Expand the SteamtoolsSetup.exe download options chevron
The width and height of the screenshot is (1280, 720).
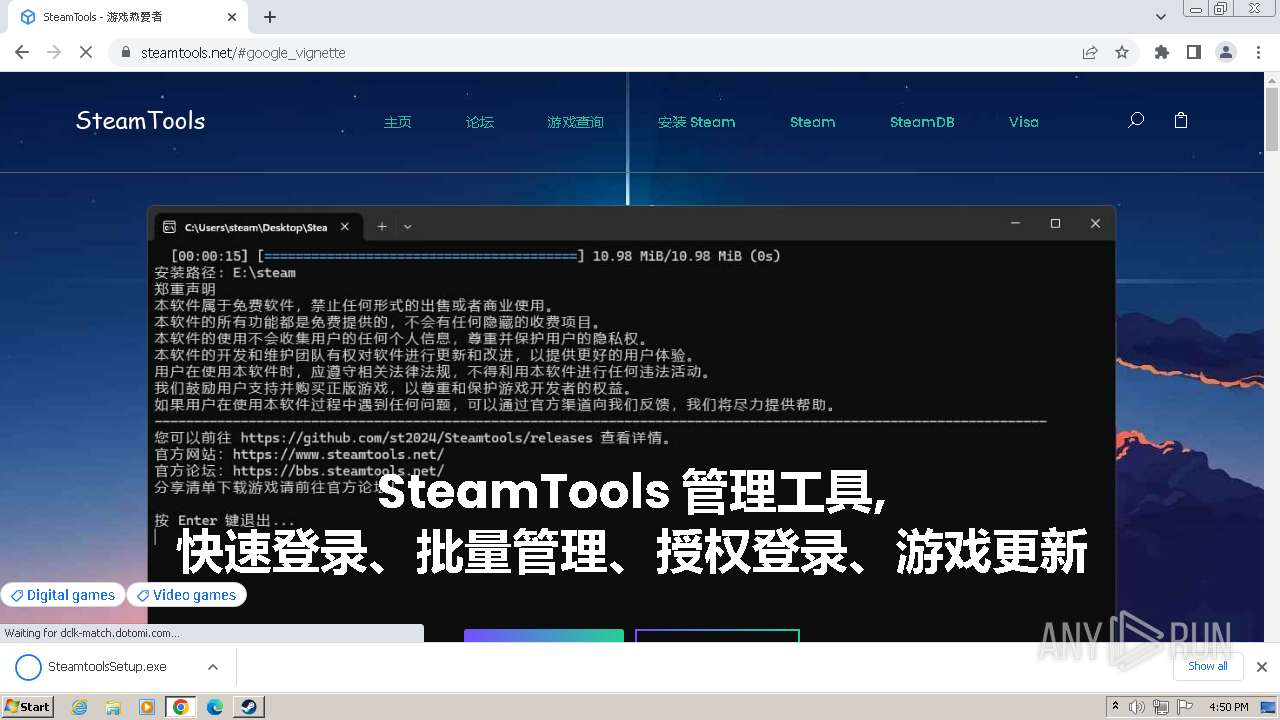click(213, 667)
